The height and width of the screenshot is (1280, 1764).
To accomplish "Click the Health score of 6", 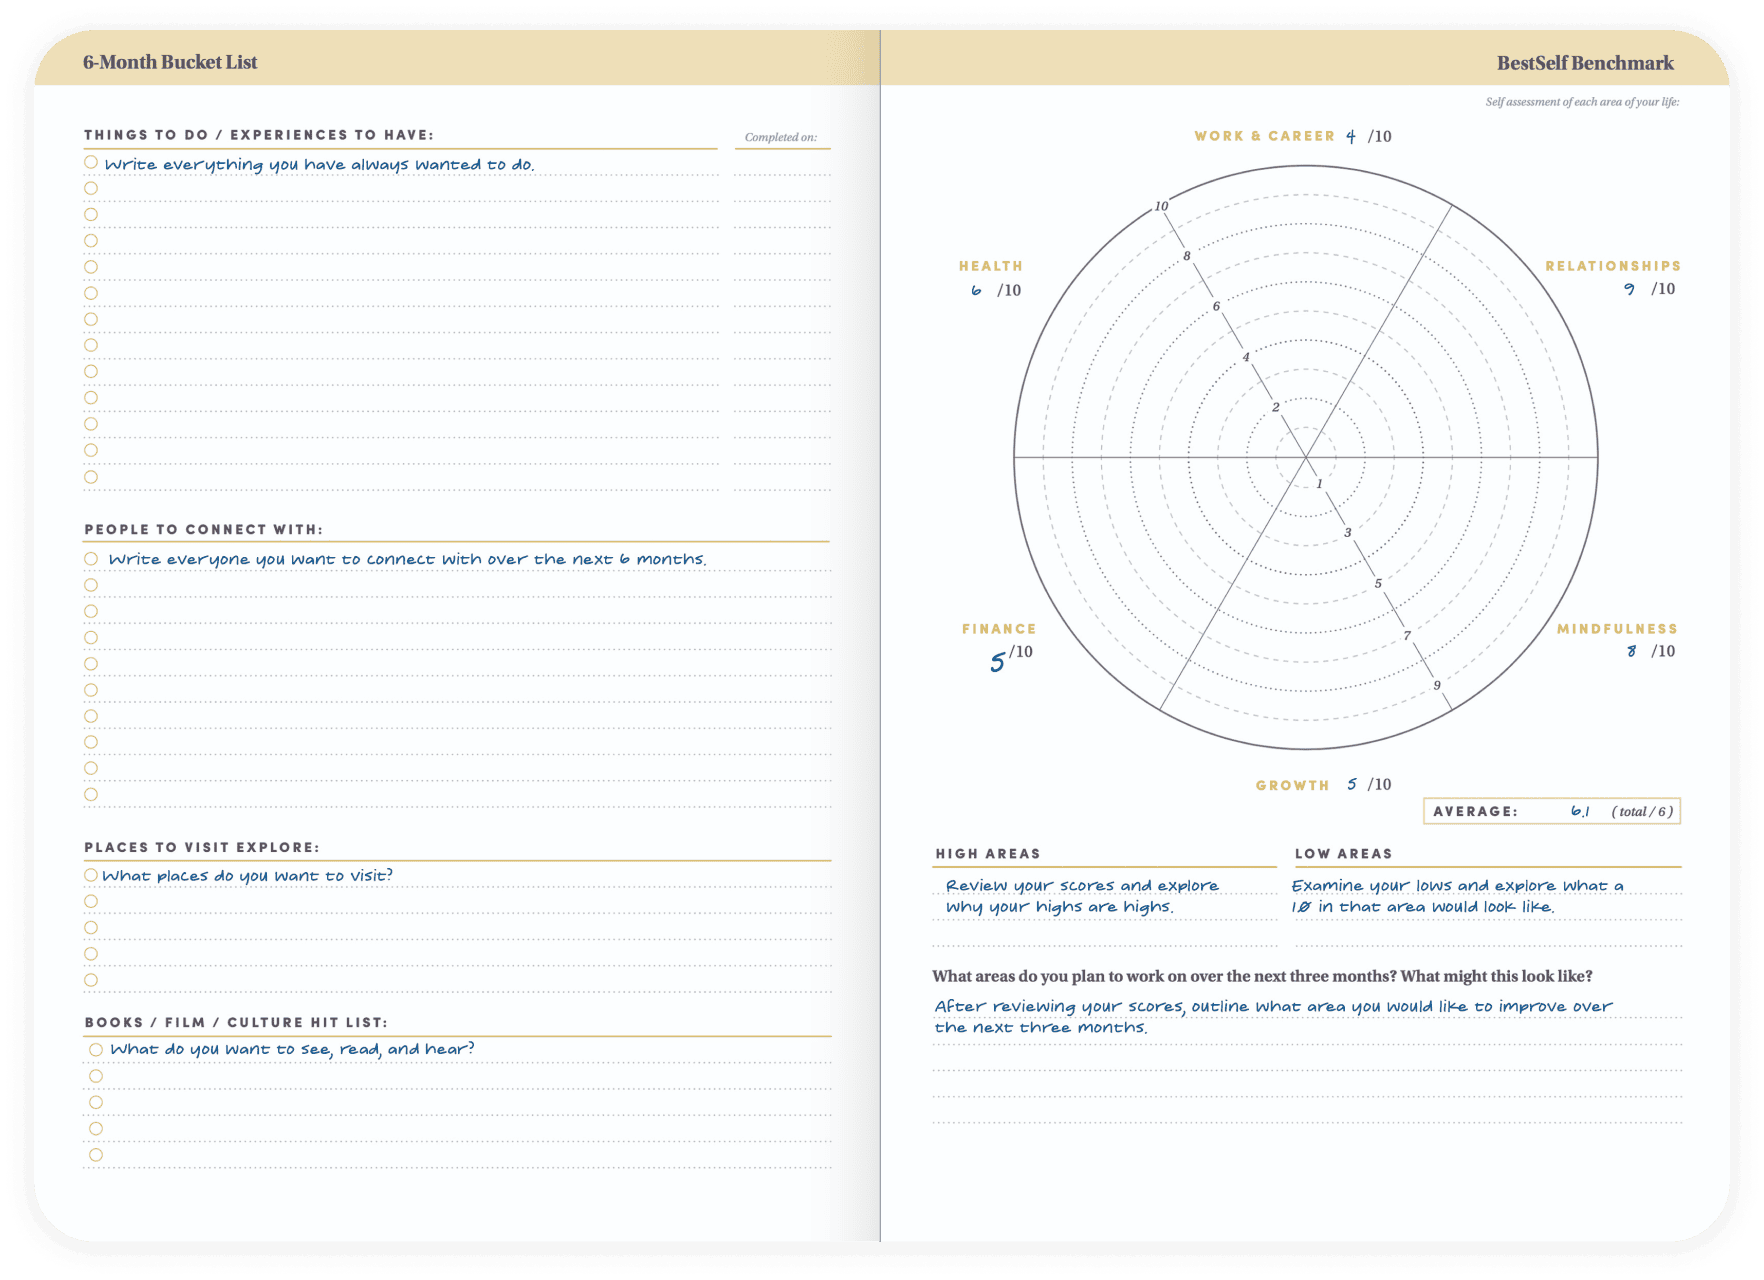I will [976, 290].
